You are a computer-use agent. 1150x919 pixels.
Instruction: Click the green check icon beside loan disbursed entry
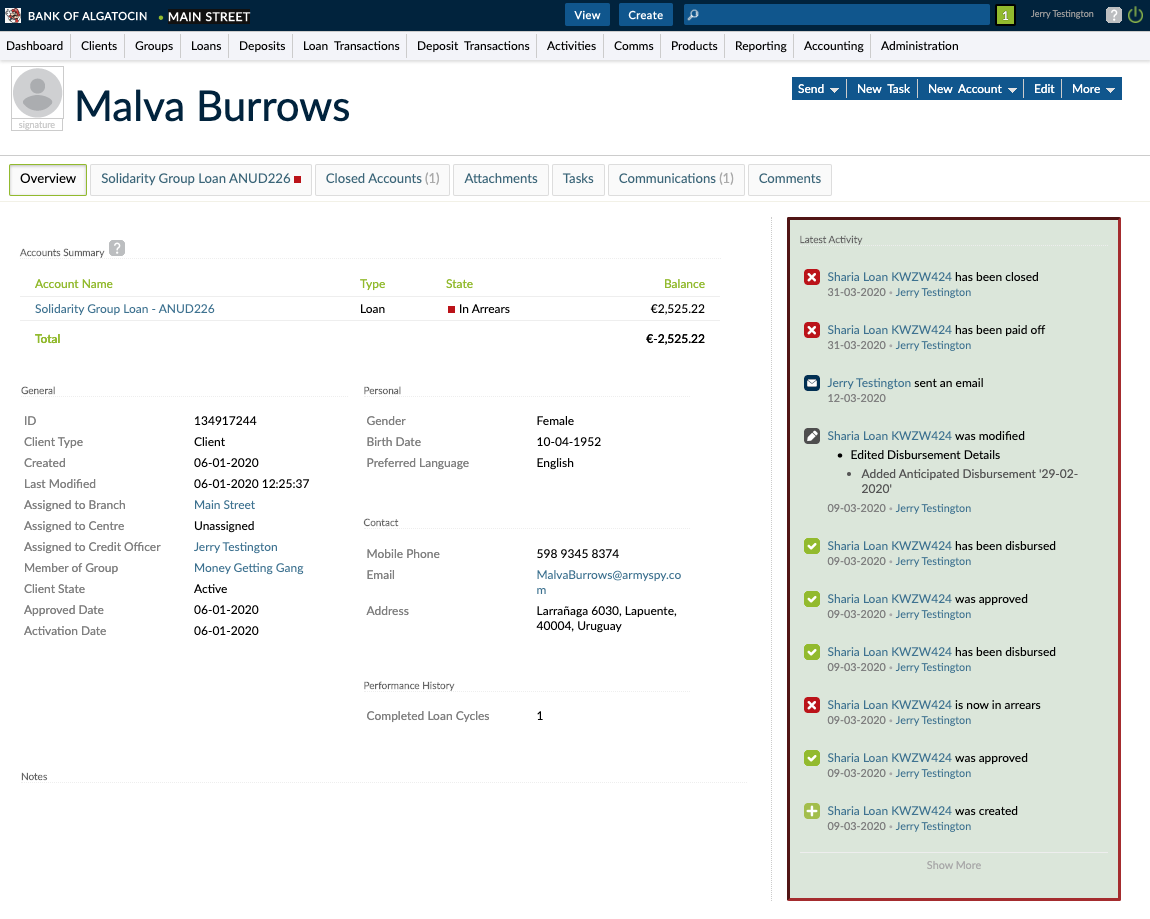click(811, 545)
